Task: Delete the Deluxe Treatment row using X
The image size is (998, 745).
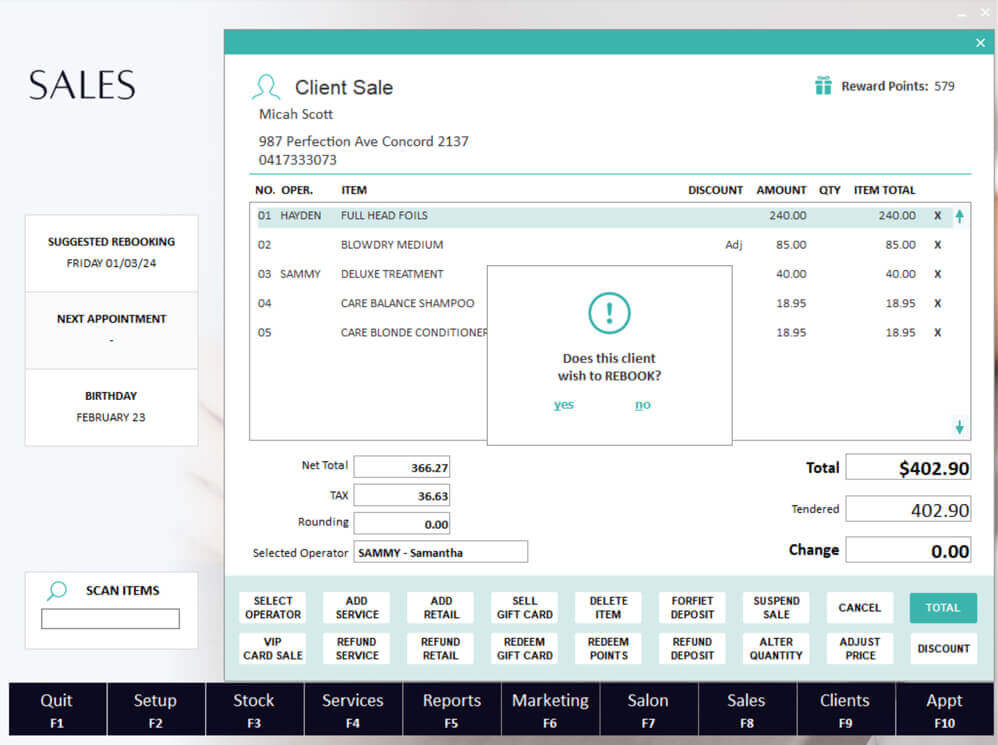Action: click(x=937, y=274)
